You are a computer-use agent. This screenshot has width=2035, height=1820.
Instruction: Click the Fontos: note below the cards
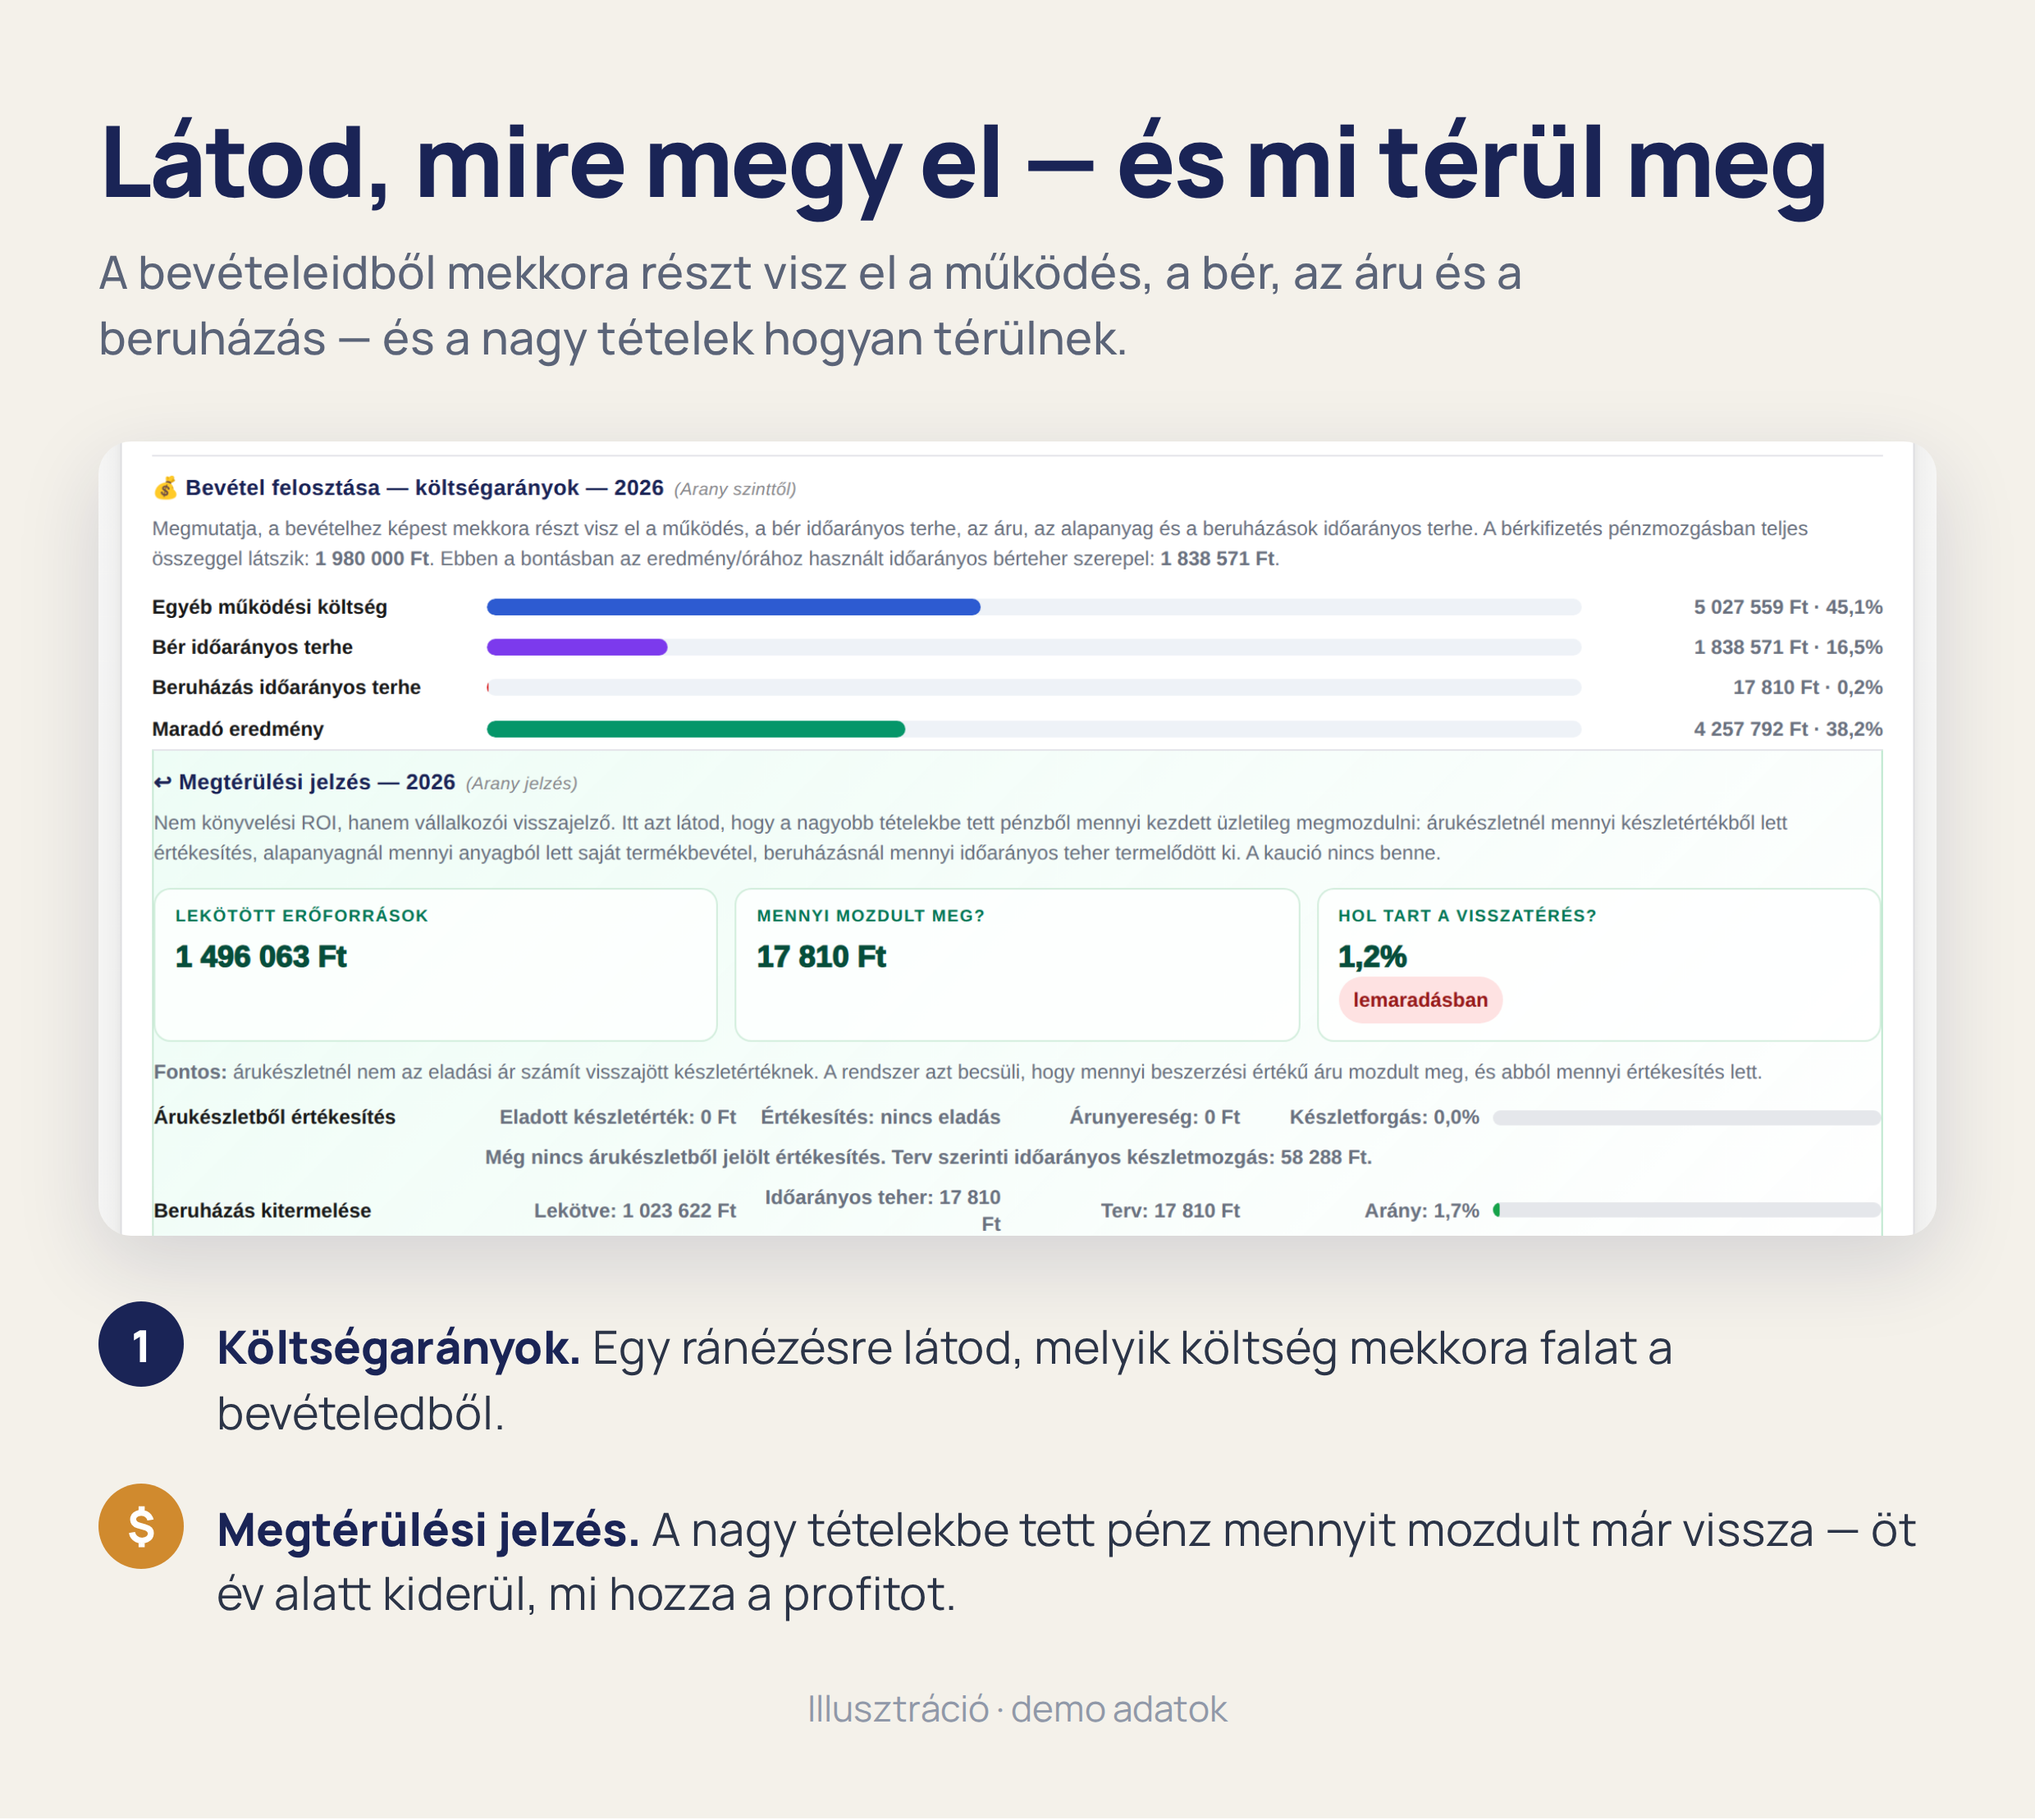(958, 1072)
